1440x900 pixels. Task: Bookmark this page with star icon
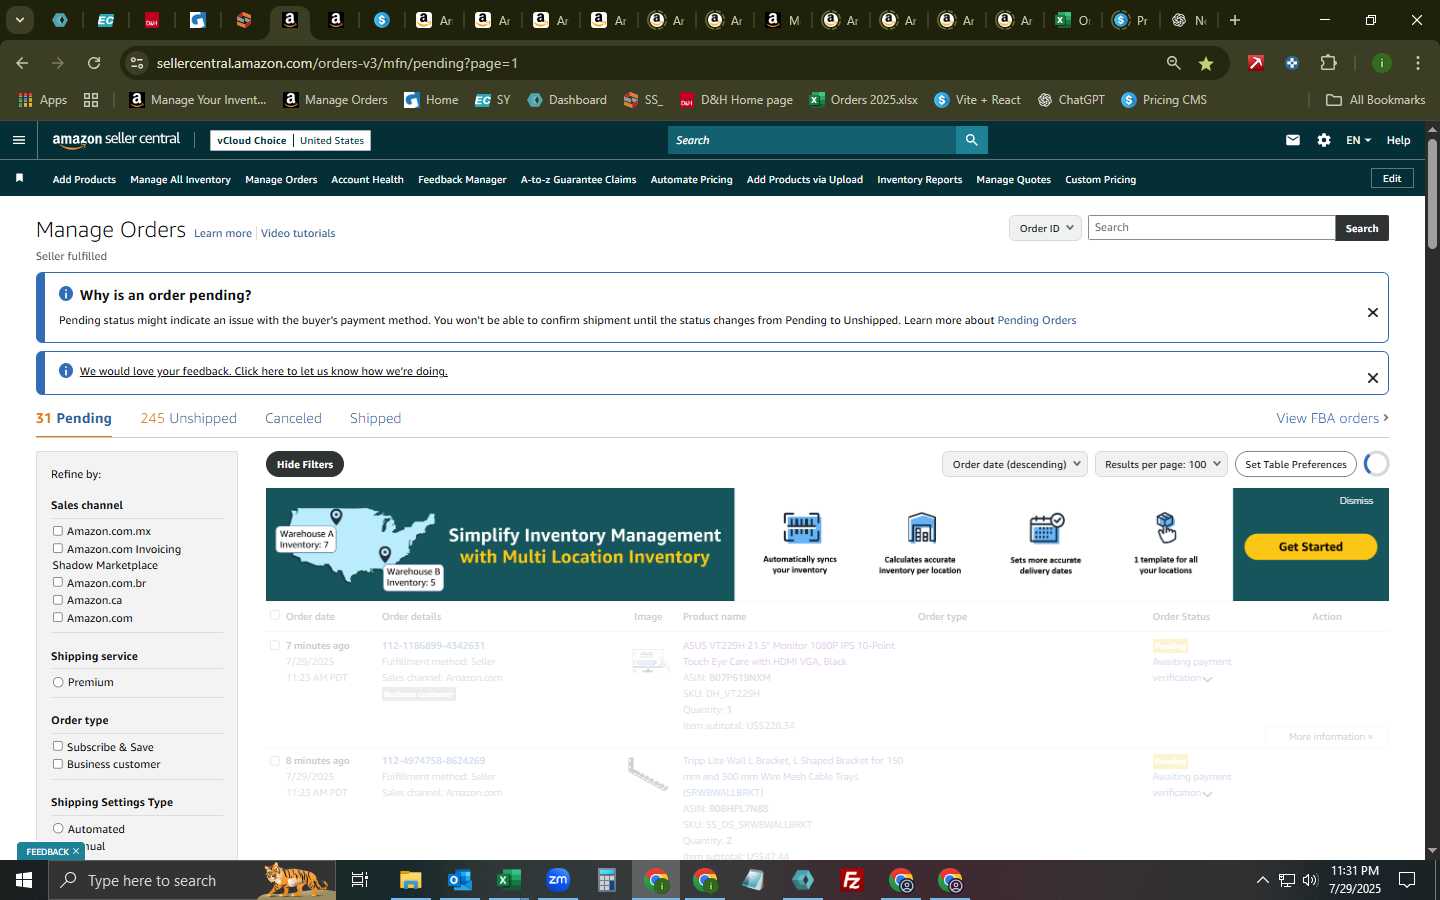tap(1206, 63)
